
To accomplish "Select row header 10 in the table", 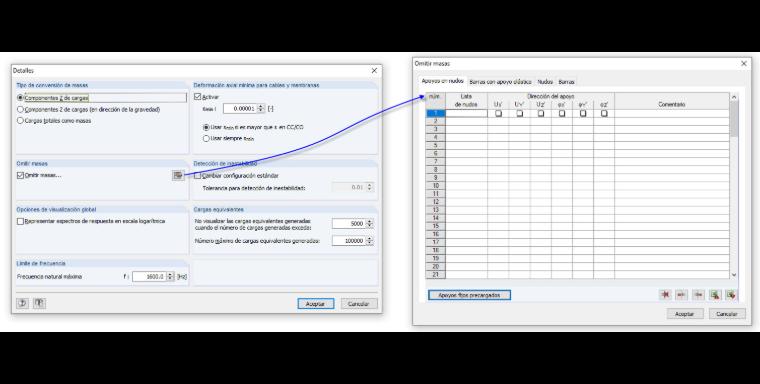I will click(435, 186).
